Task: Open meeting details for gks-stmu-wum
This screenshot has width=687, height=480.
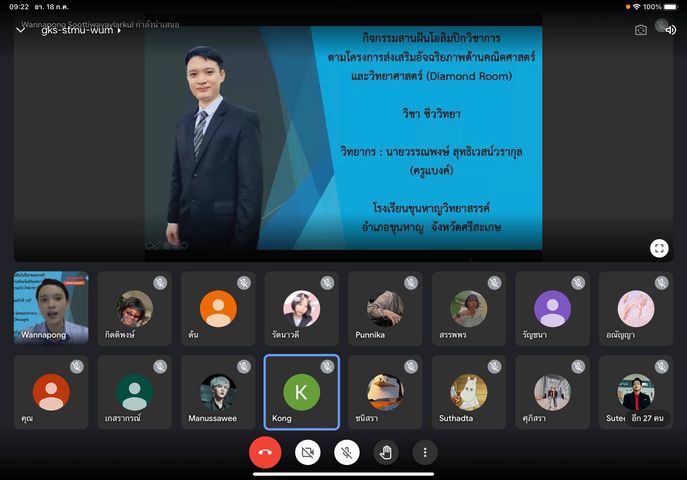Action: click(81, 30)
